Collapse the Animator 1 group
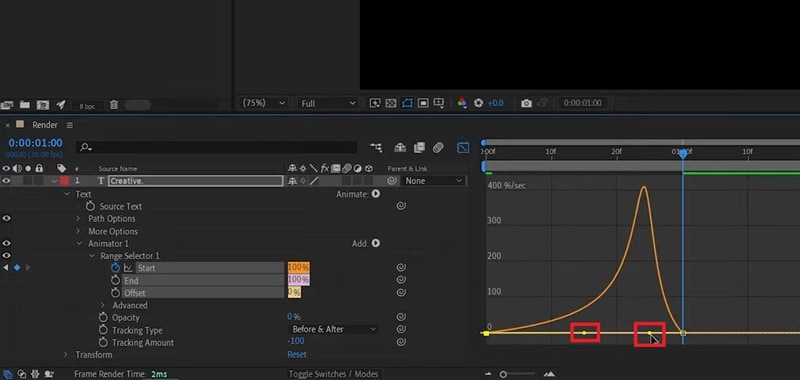Viewport: 800px width, 380px height. (79, 244)
